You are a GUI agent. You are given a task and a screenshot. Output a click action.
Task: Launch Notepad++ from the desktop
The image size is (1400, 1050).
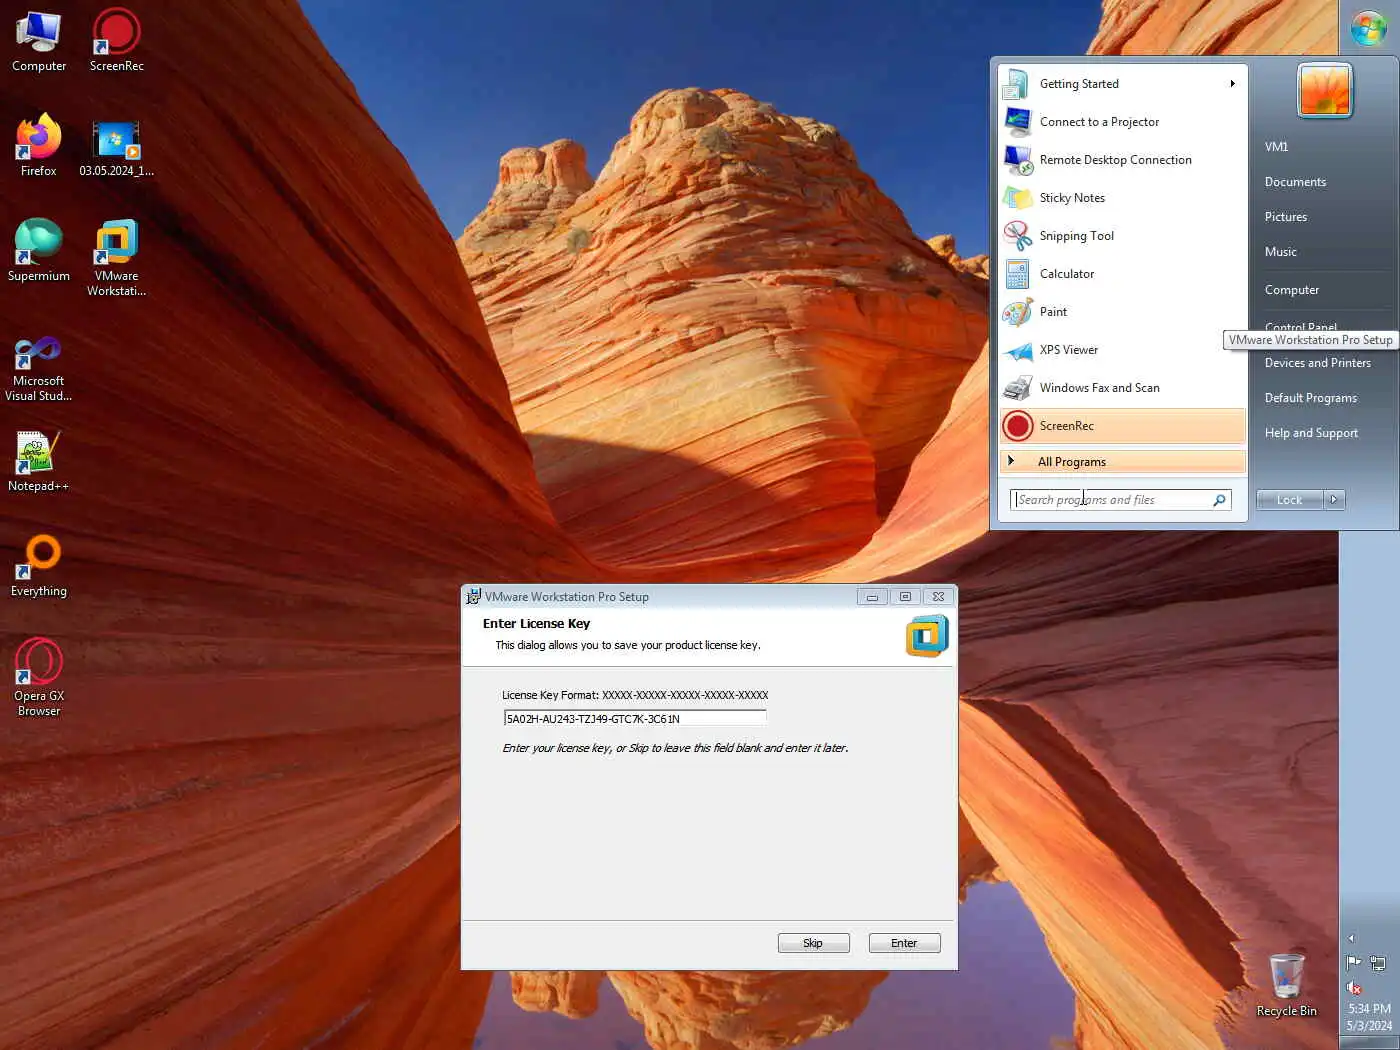point(39,461)
